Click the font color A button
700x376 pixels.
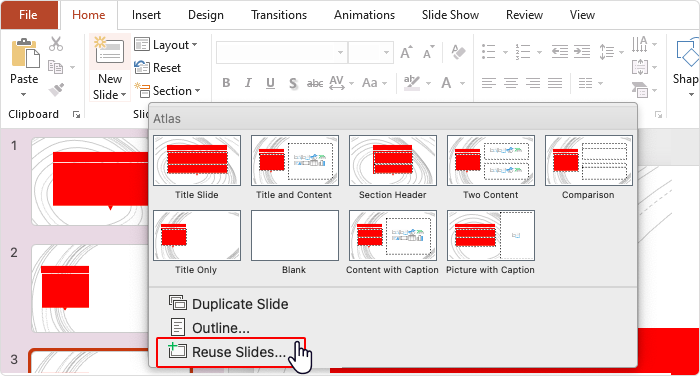tap(446, 83)
